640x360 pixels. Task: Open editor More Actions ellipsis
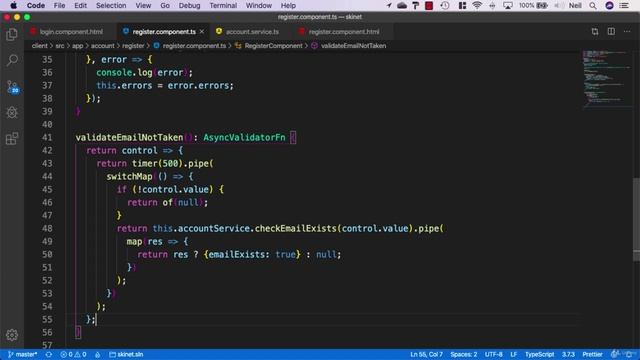(627, 31)
